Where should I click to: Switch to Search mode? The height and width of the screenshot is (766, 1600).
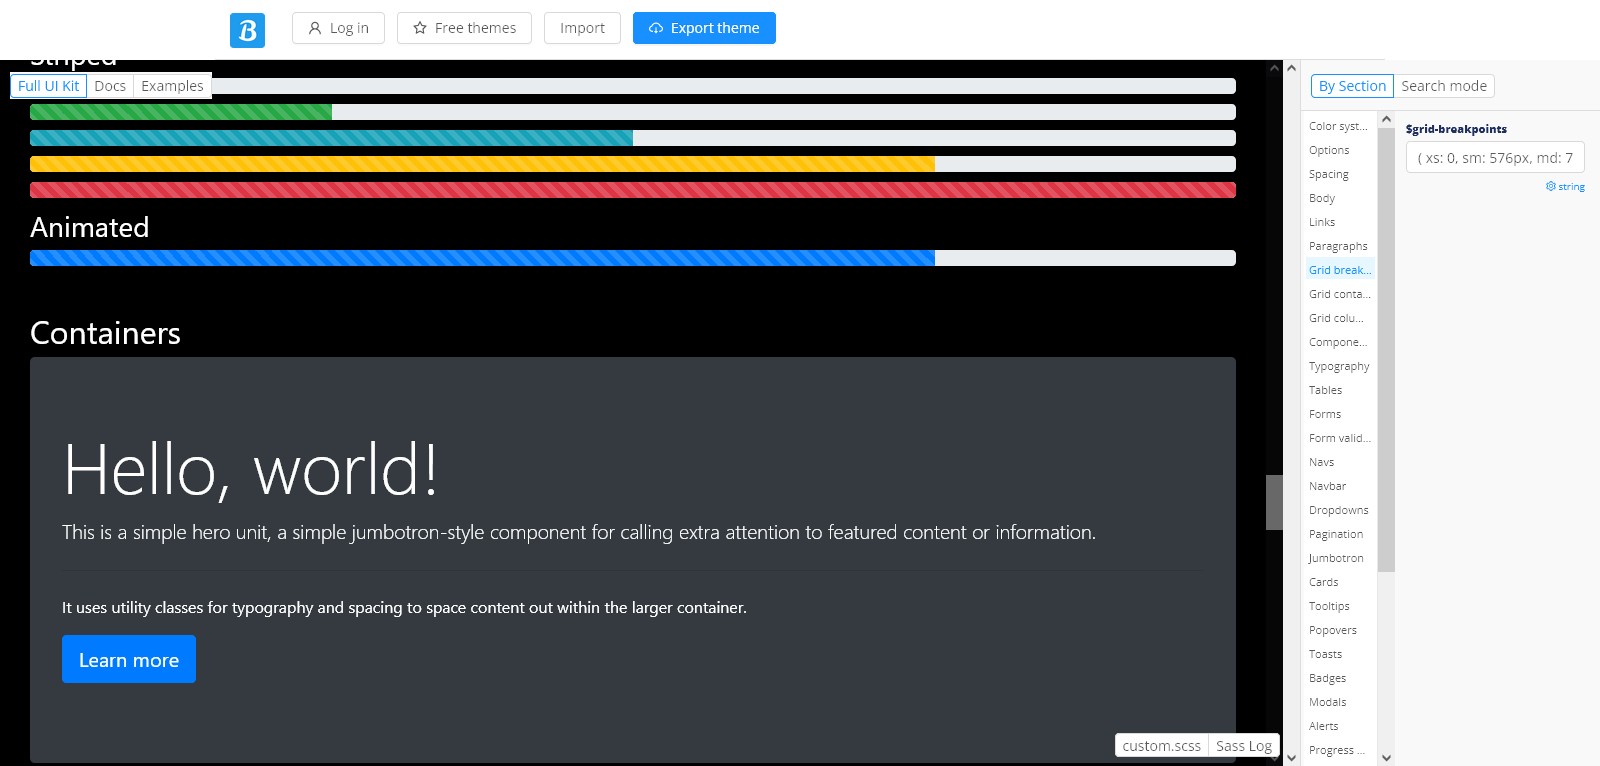[1443, 86]
